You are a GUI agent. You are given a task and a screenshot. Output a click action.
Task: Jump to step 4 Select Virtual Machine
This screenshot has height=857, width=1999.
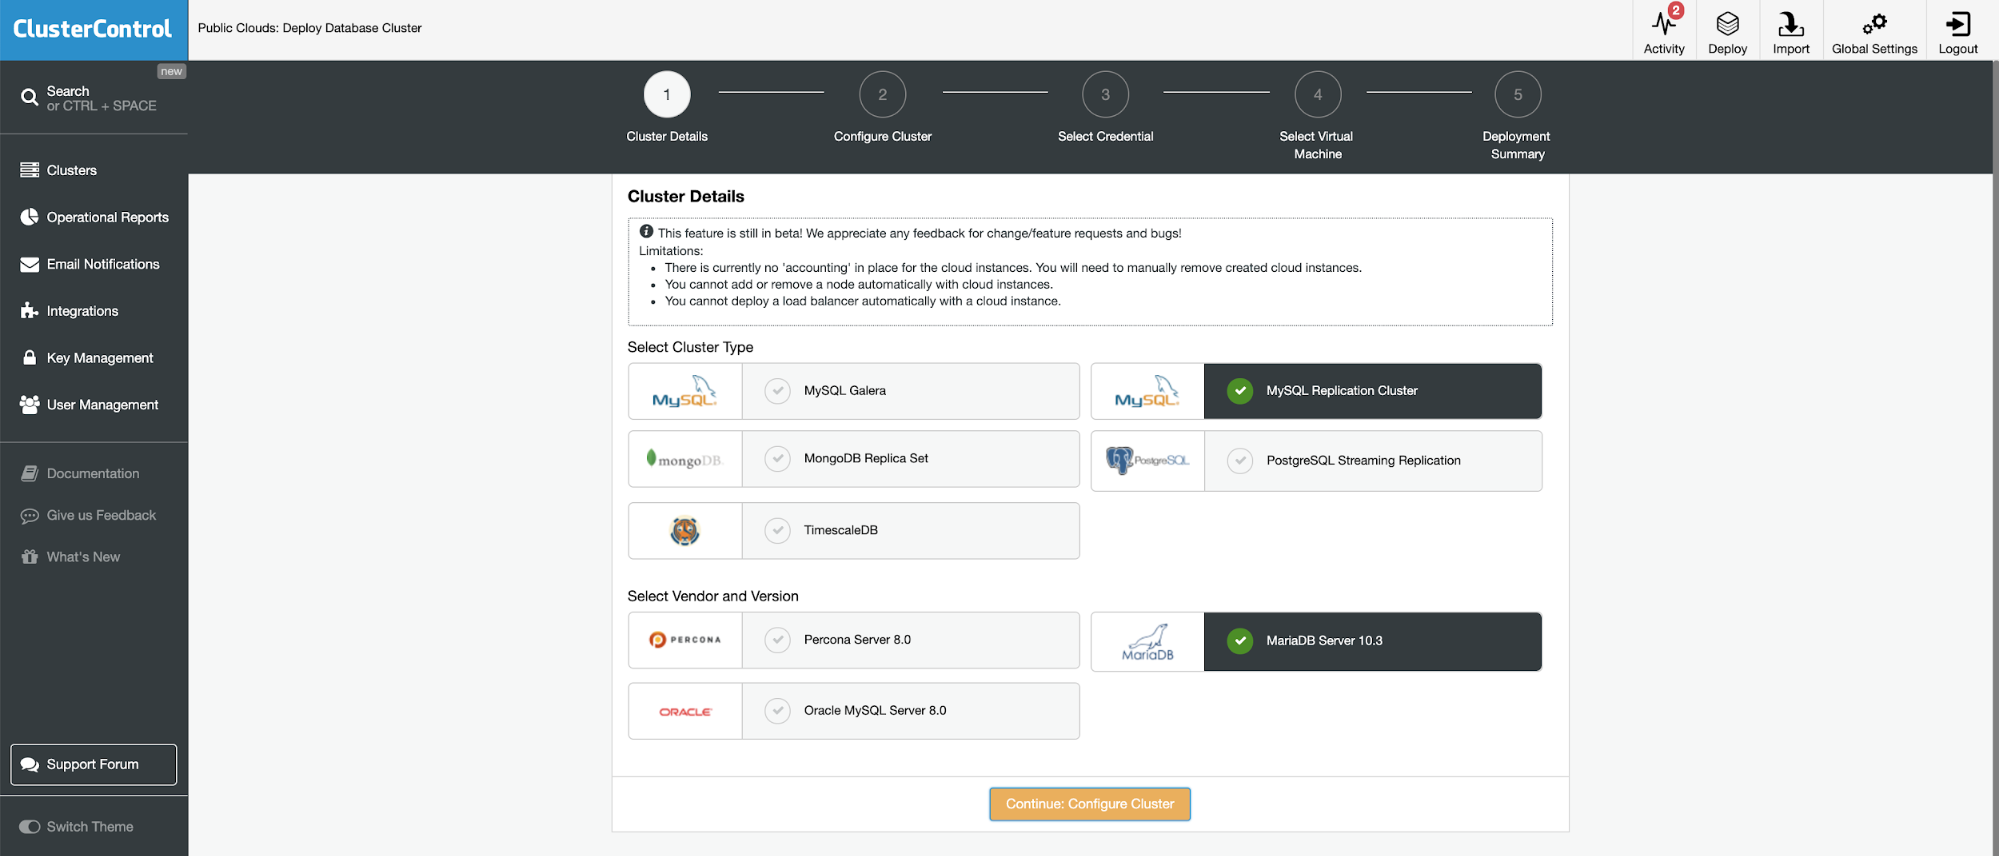pos(1318,95)
